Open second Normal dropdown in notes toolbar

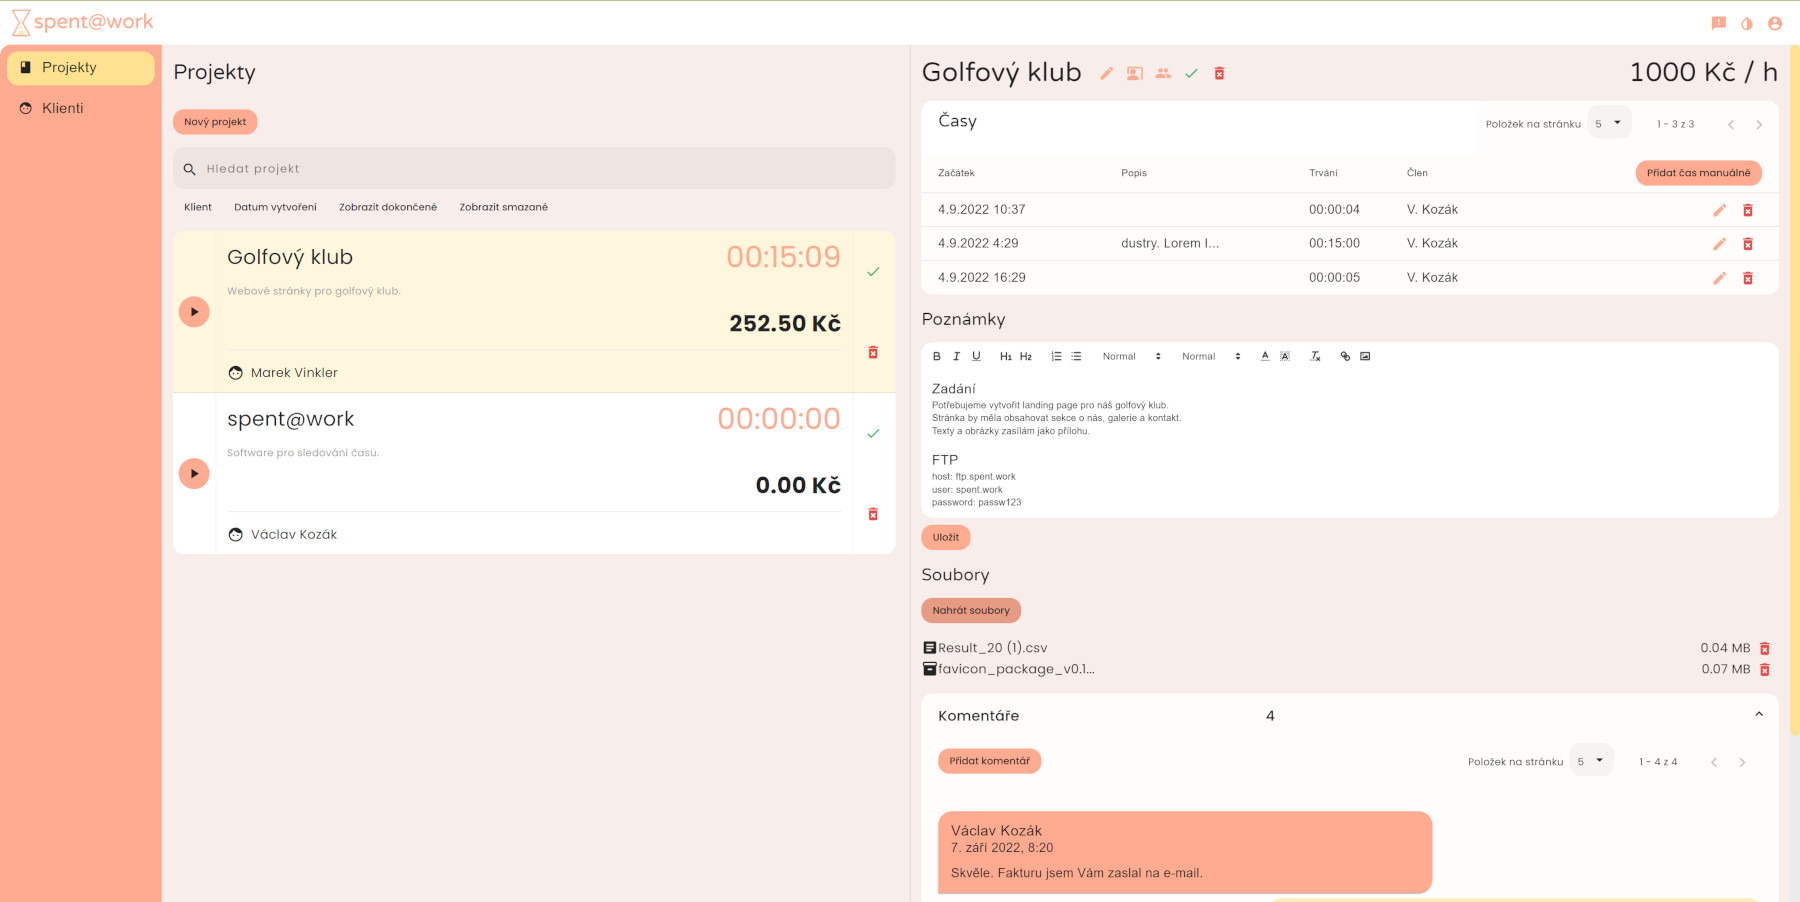tap(1211, 356)
